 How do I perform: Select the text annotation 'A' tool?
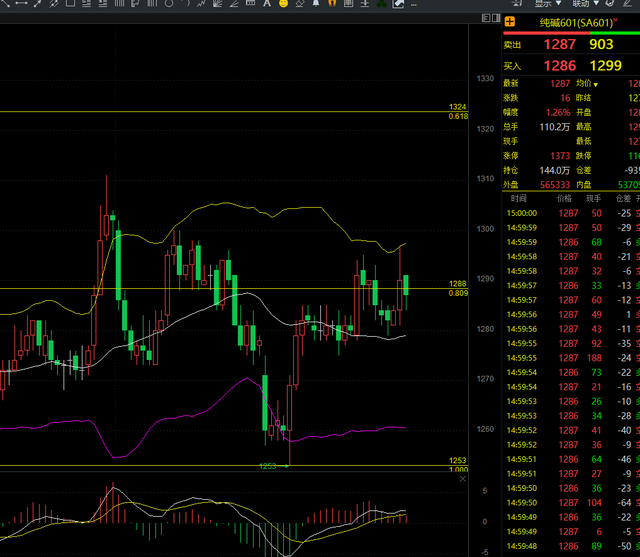[267, 3]
